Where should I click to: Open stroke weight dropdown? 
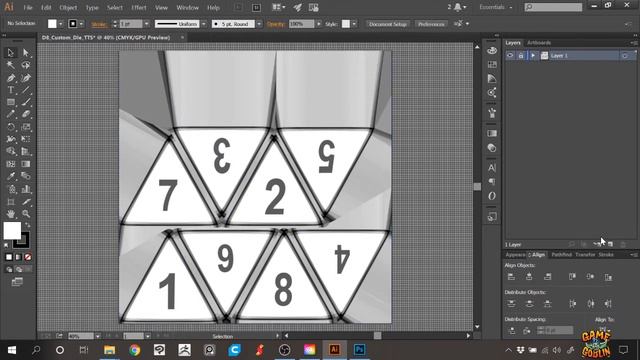(147, 24)
